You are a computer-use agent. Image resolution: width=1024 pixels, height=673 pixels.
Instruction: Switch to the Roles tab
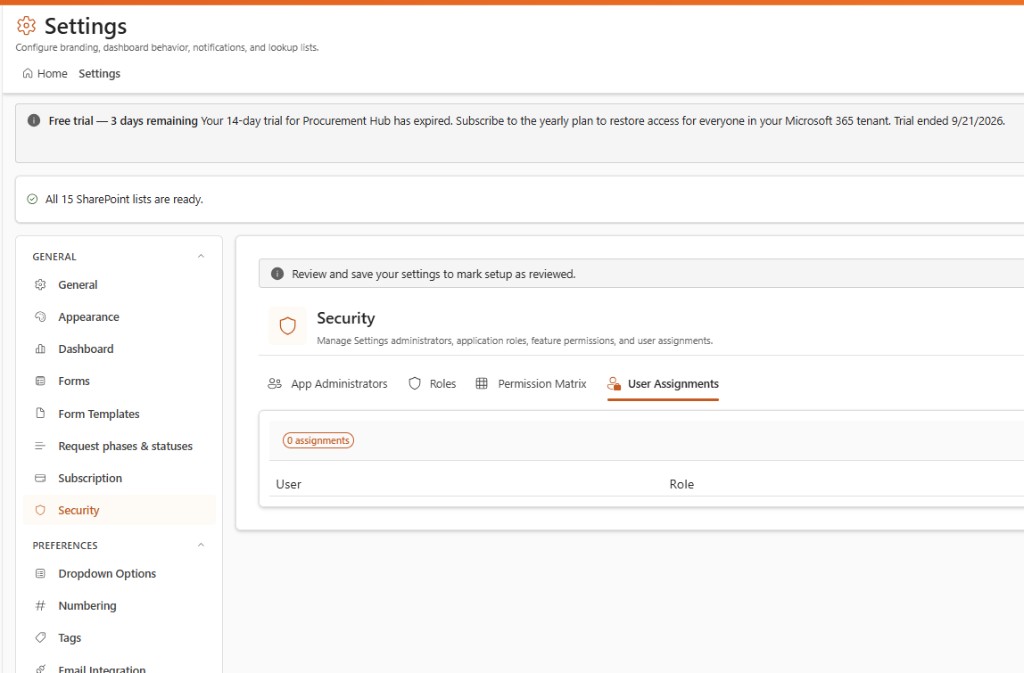(x=432, y=384)
